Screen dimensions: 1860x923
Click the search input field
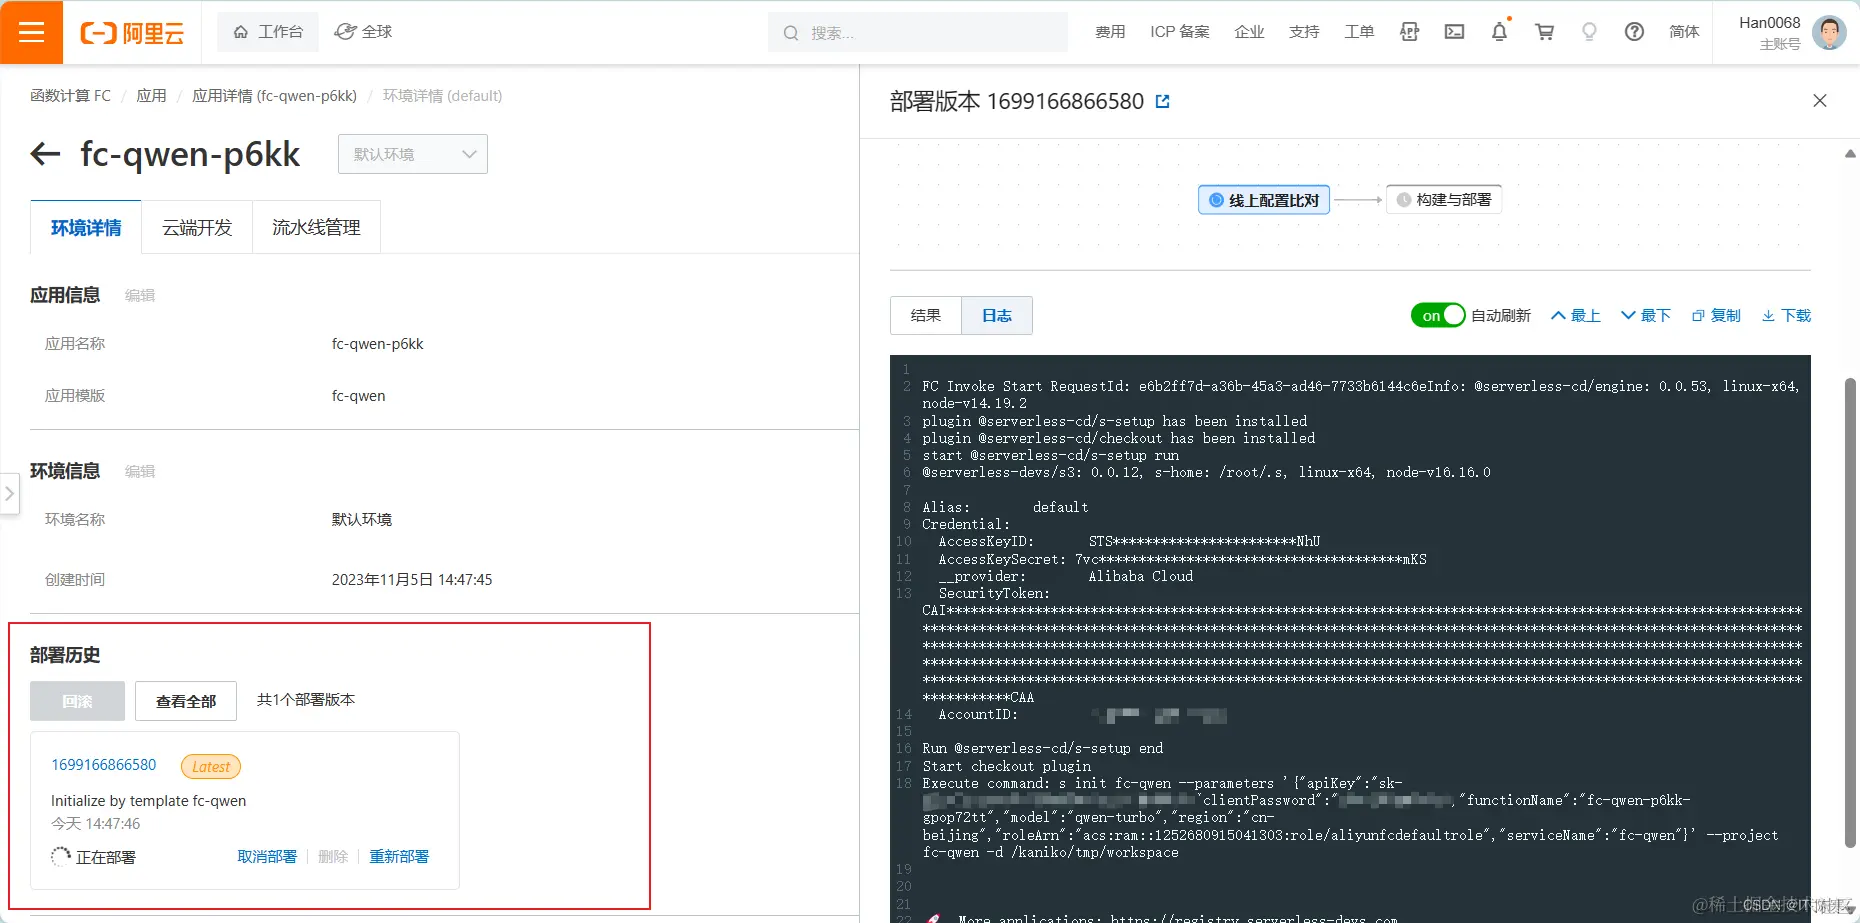point(917,32)
